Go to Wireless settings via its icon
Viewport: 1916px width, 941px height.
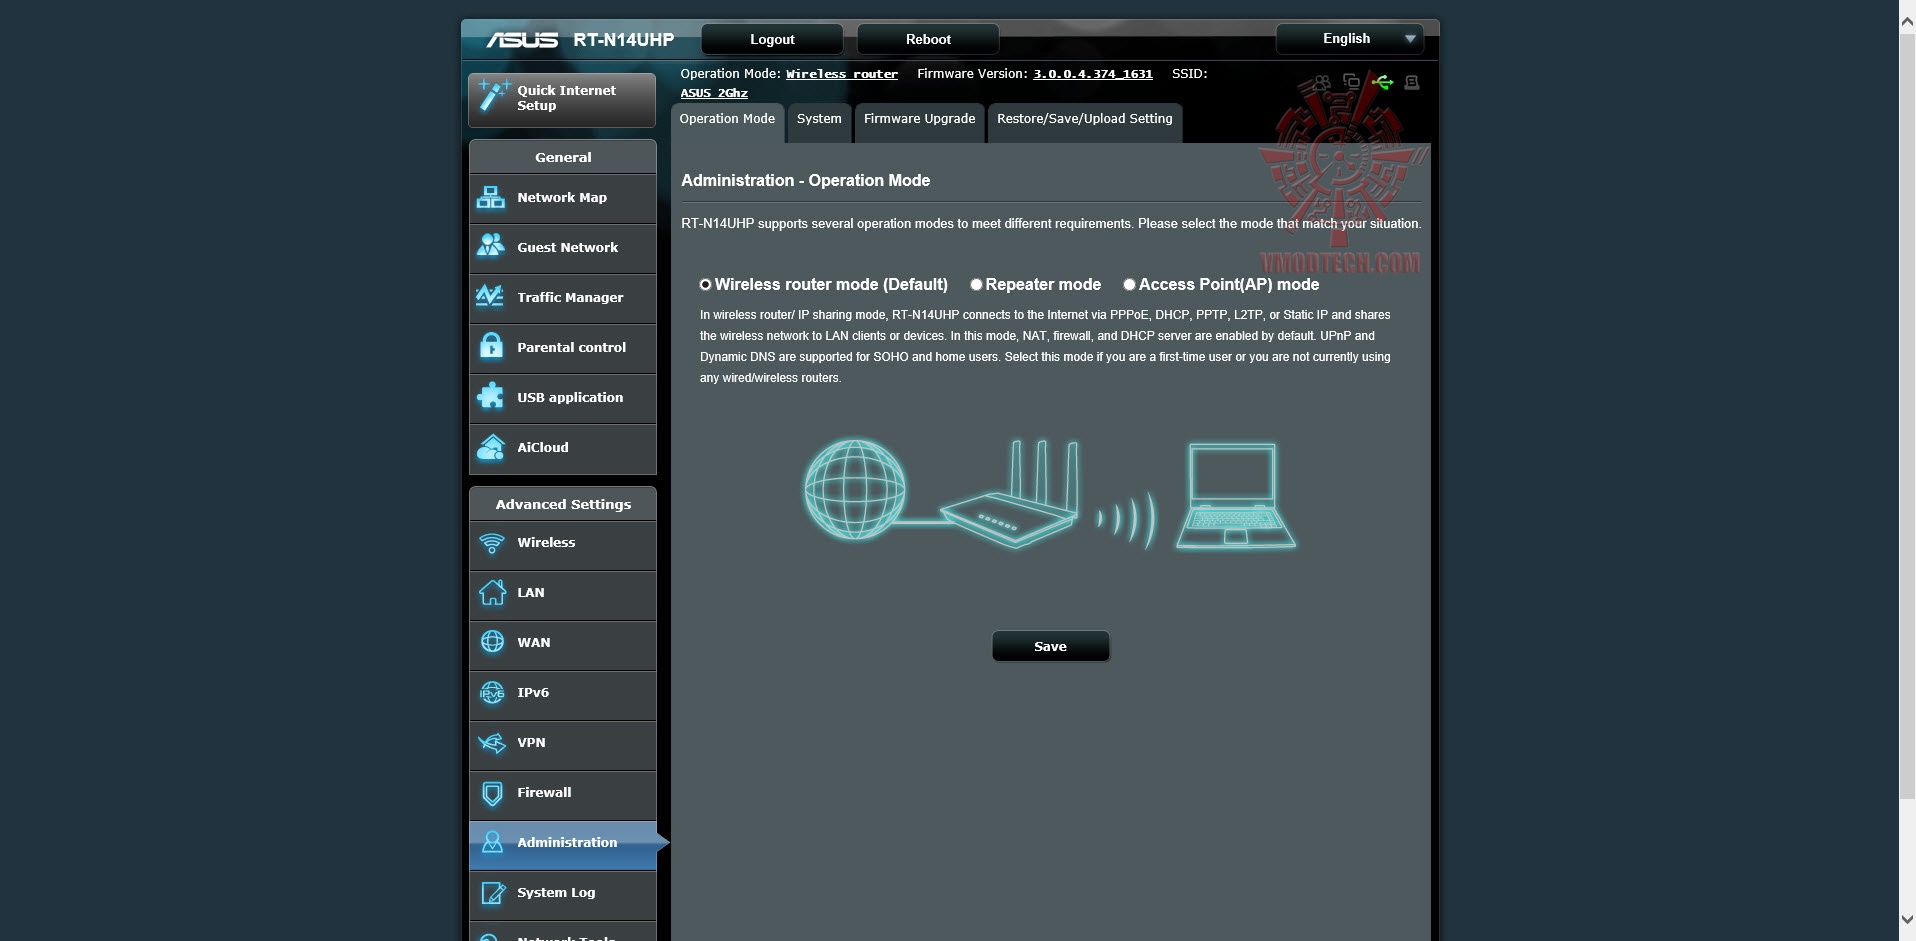[492, 543]
